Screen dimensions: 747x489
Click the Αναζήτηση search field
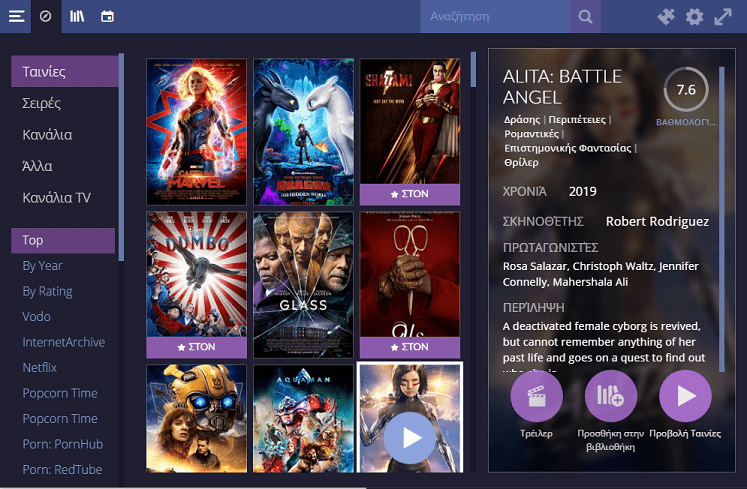pyautogui.click(x=495, y=17)
